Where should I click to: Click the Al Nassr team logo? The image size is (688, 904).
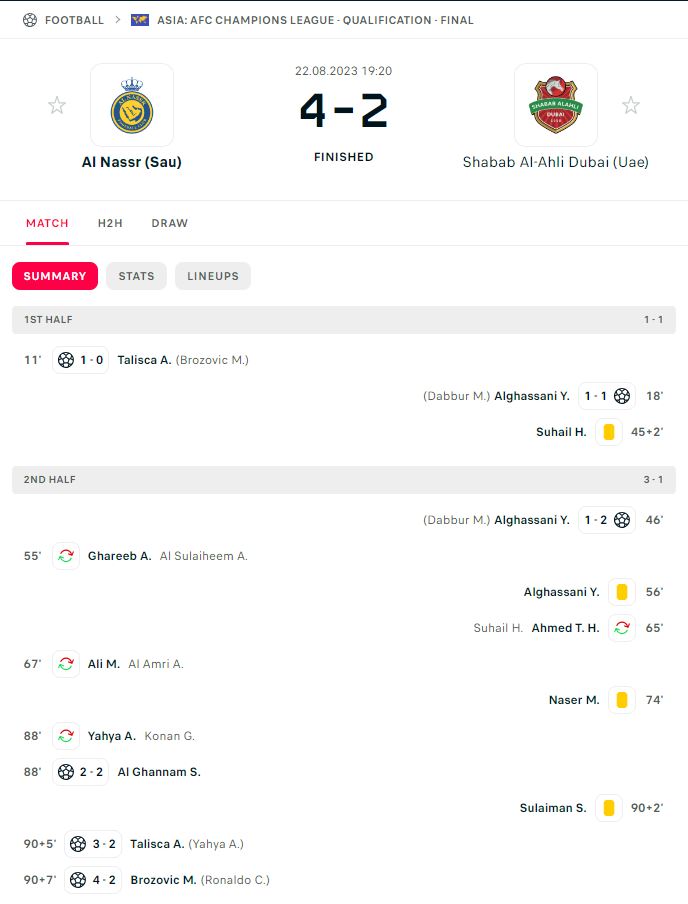coord(132,105)
